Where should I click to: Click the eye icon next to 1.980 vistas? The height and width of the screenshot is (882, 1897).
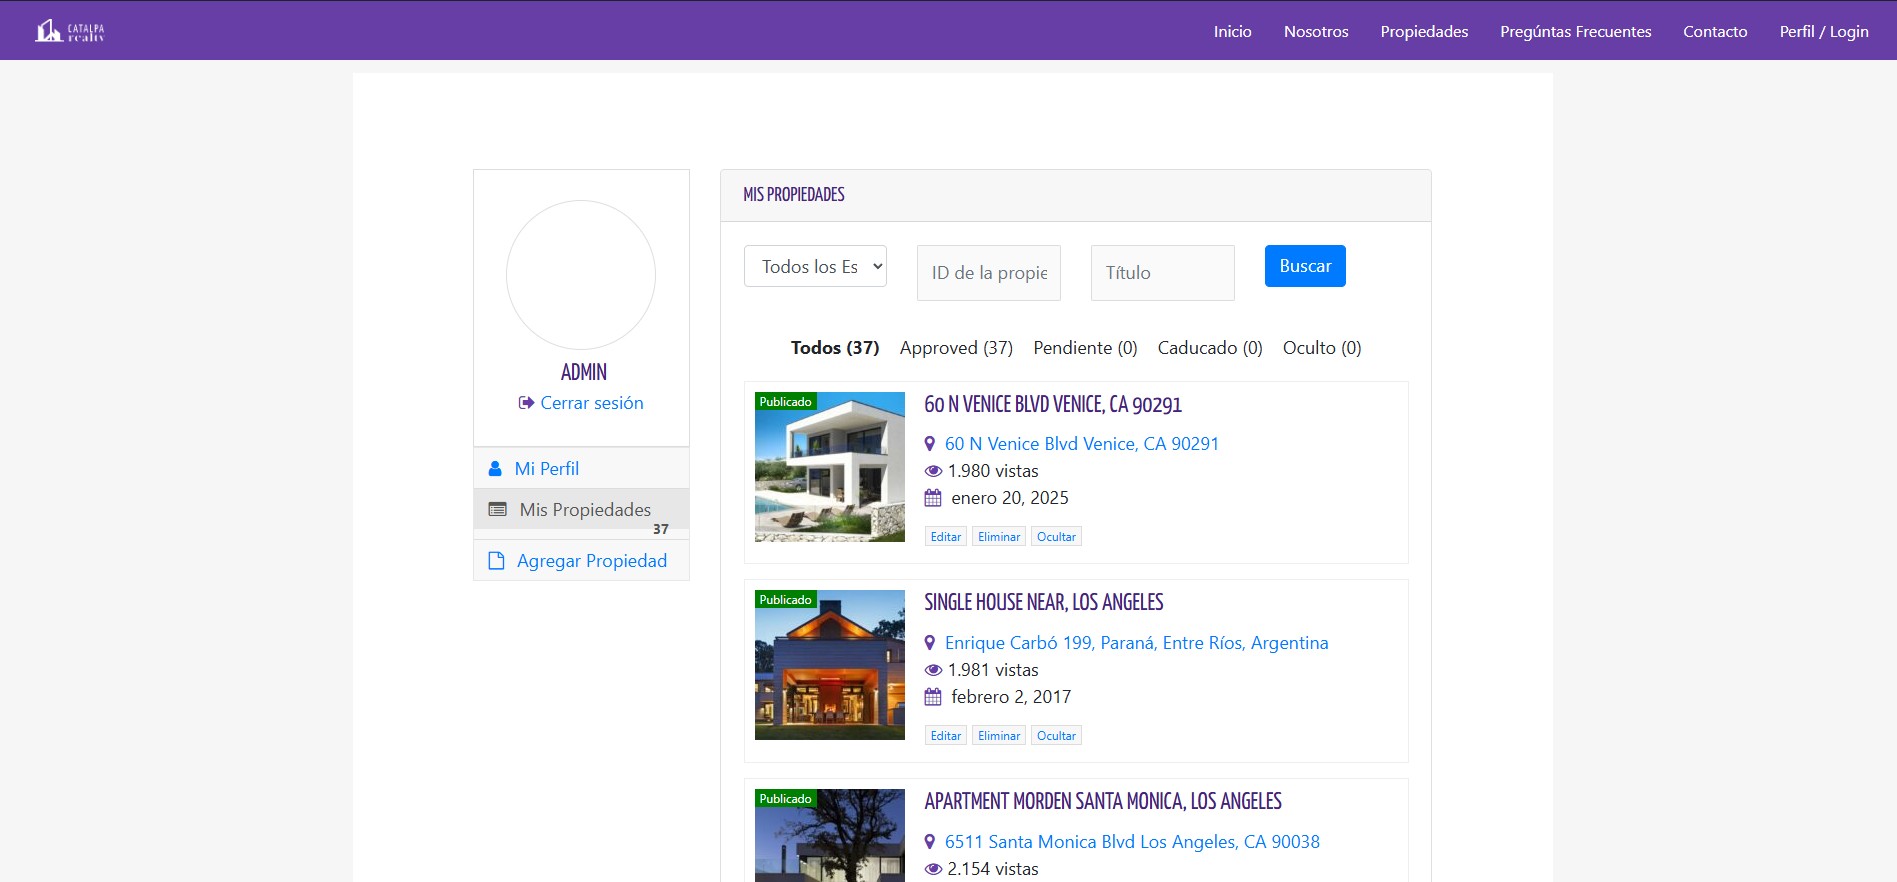pyautogui.click(x=933, y=471)
